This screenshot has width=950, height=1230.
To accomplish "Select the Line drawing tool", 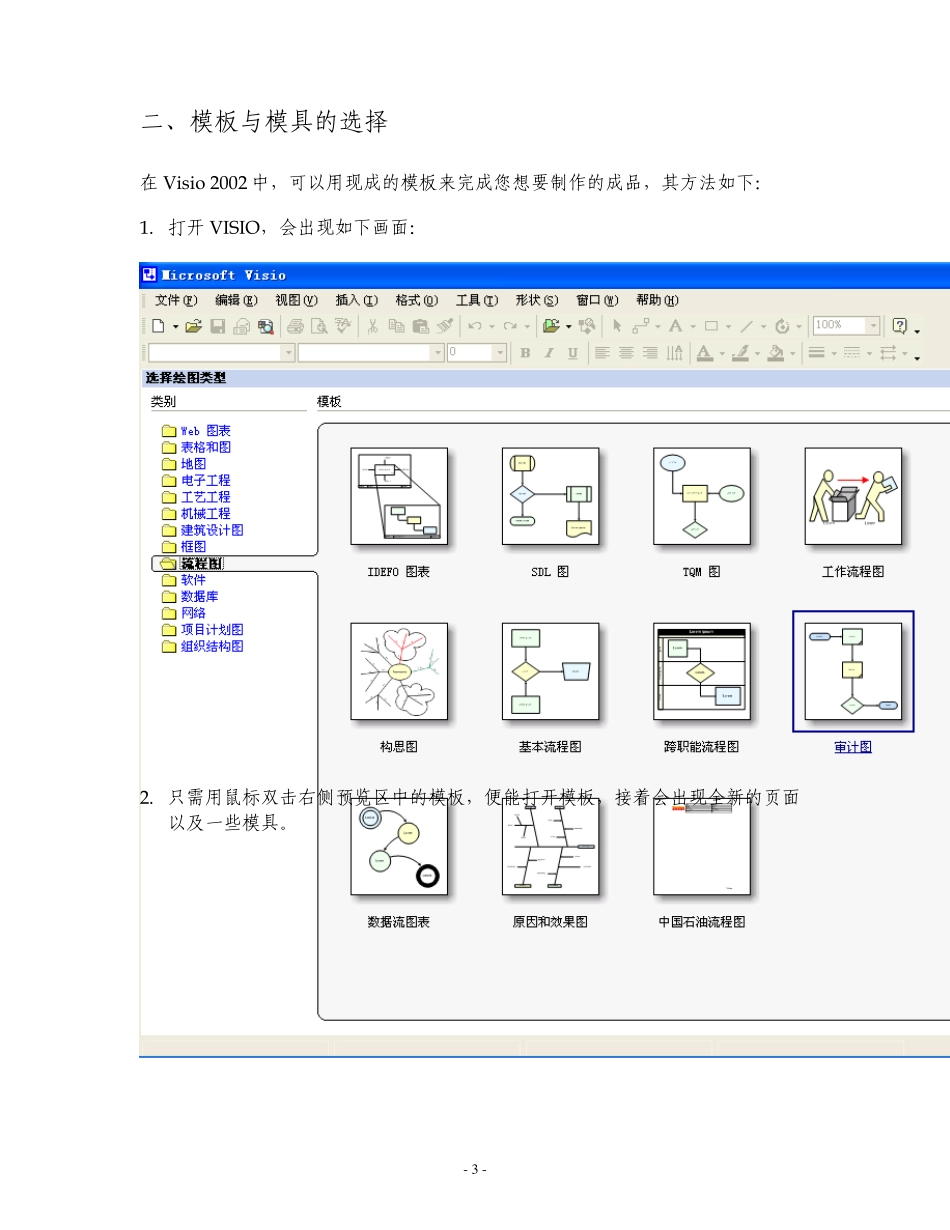I will (746, 326).
